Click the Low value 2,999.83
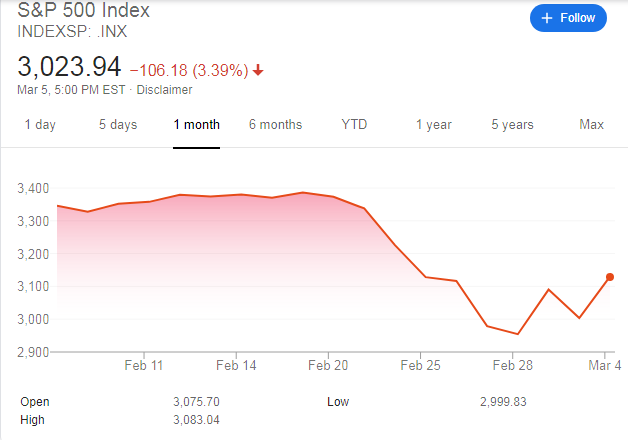The width and height of the screenshot is (643, 440). click(x=505, y=402)
